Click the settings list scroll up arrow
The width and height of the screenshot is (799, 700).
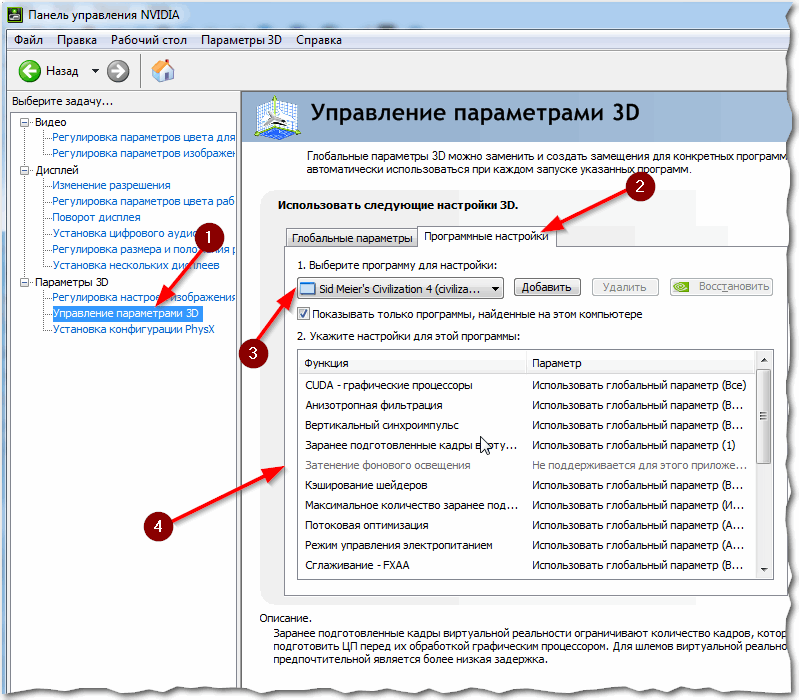coord(764,360)
